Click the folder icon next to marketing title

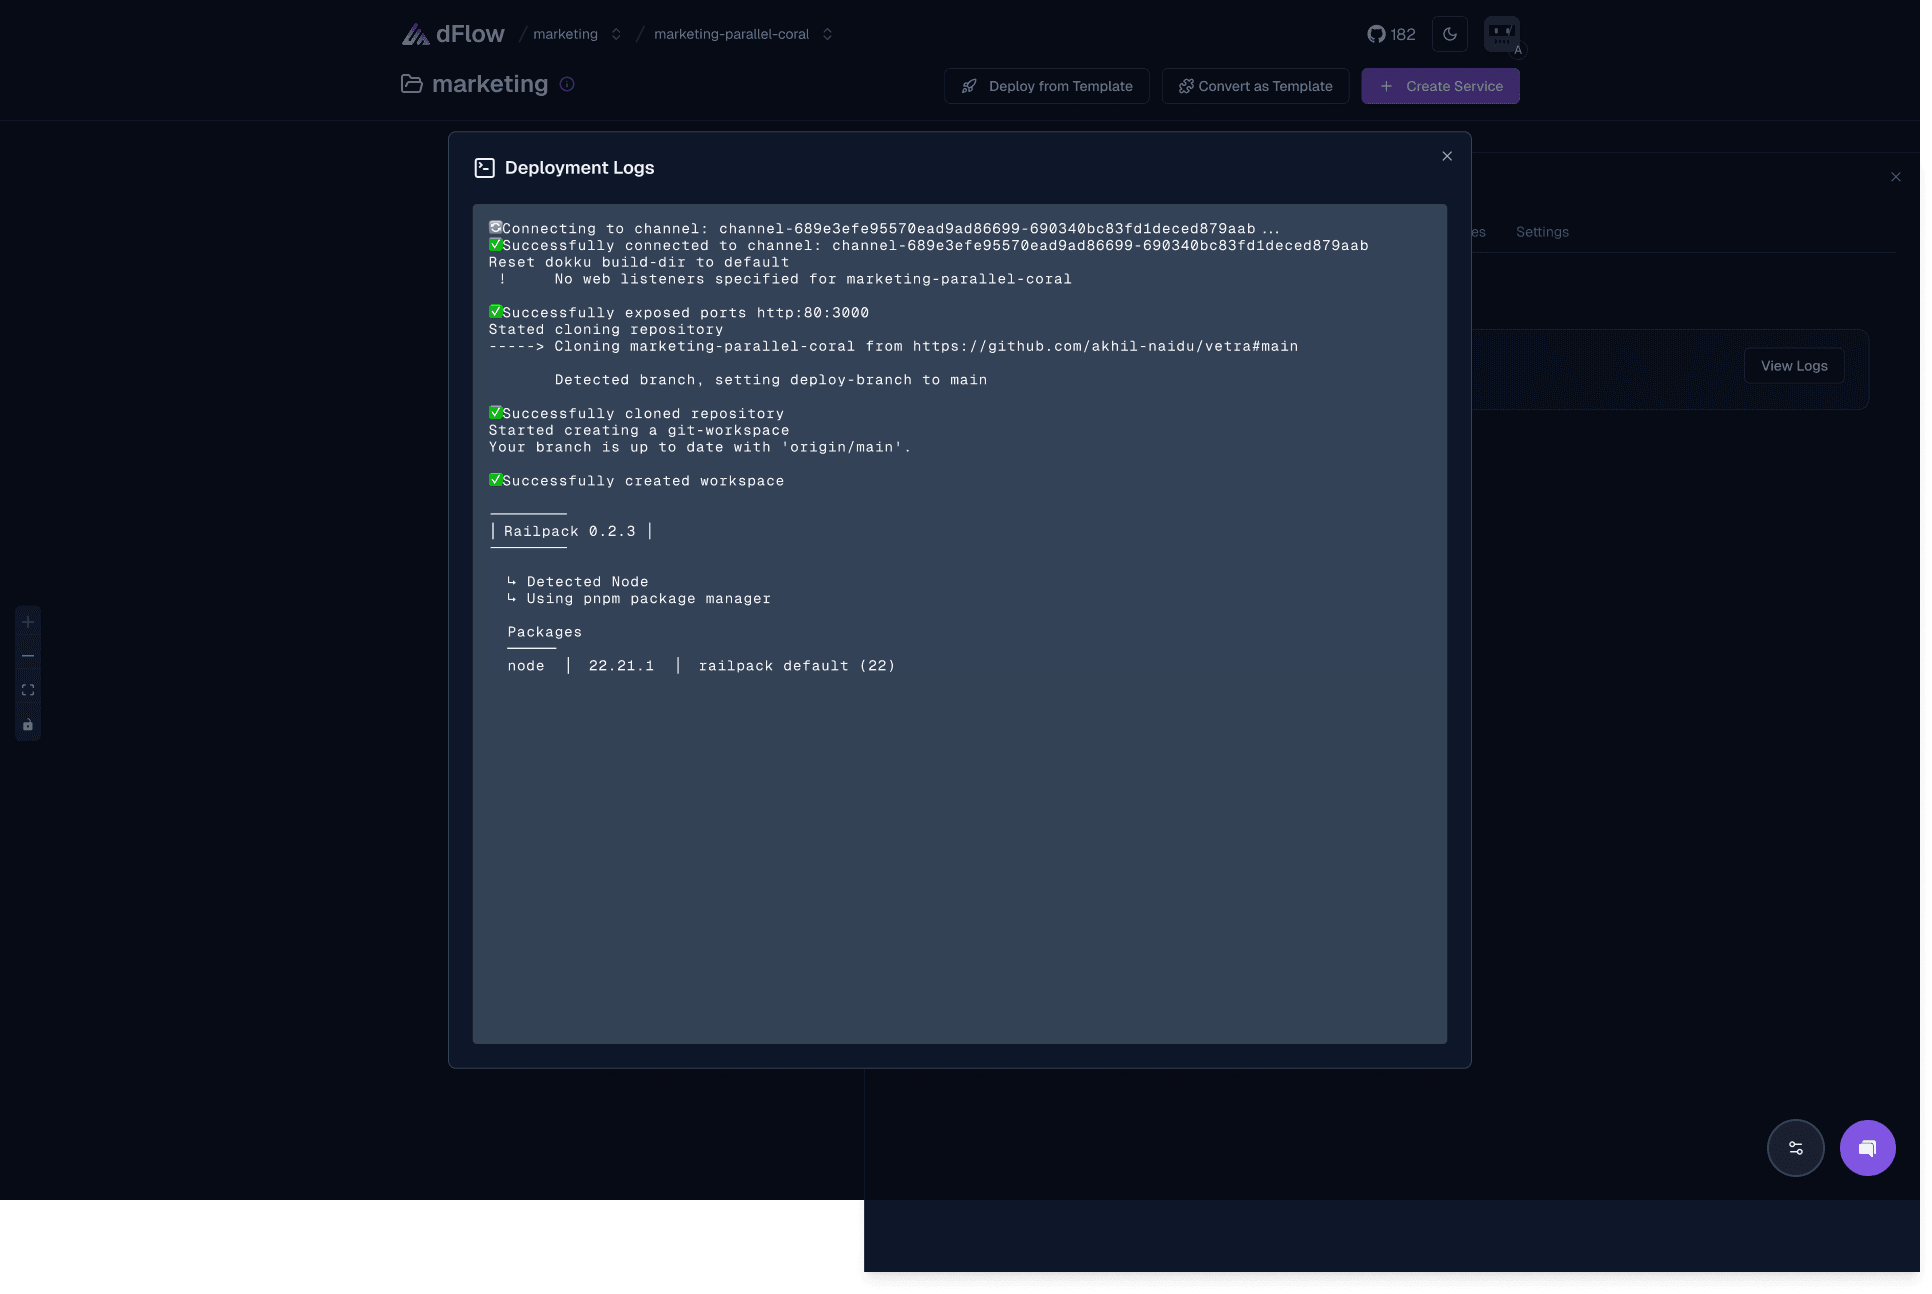click(412, 84)
